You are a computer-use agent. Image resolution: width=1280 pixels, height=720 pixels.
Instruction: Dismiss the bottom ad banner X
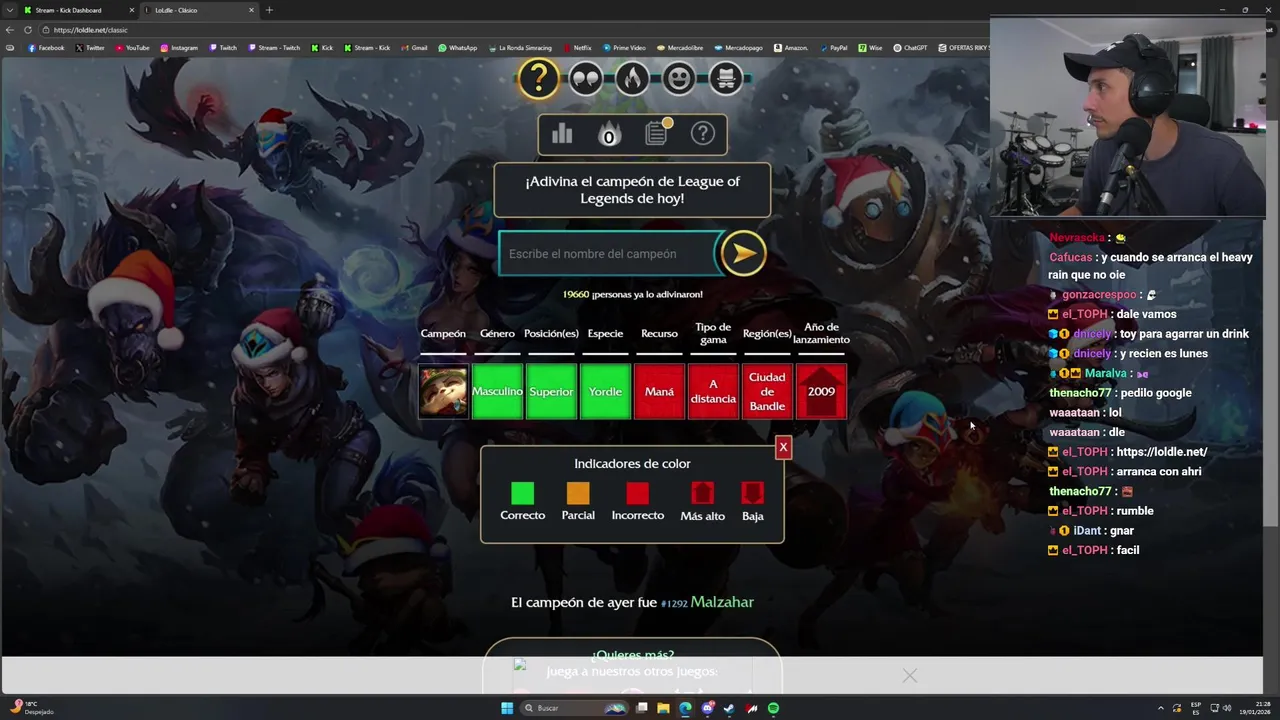point(909,676)
